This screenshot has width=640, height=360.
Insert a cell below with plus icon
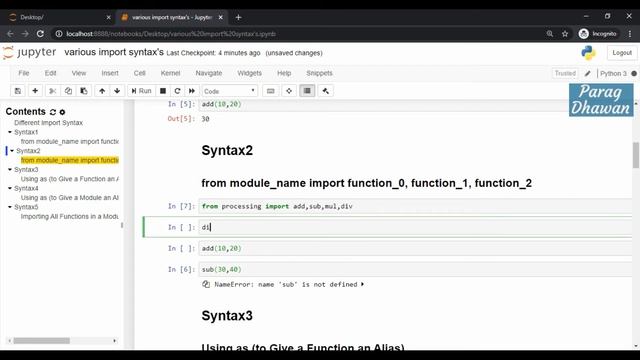[35, 91]
